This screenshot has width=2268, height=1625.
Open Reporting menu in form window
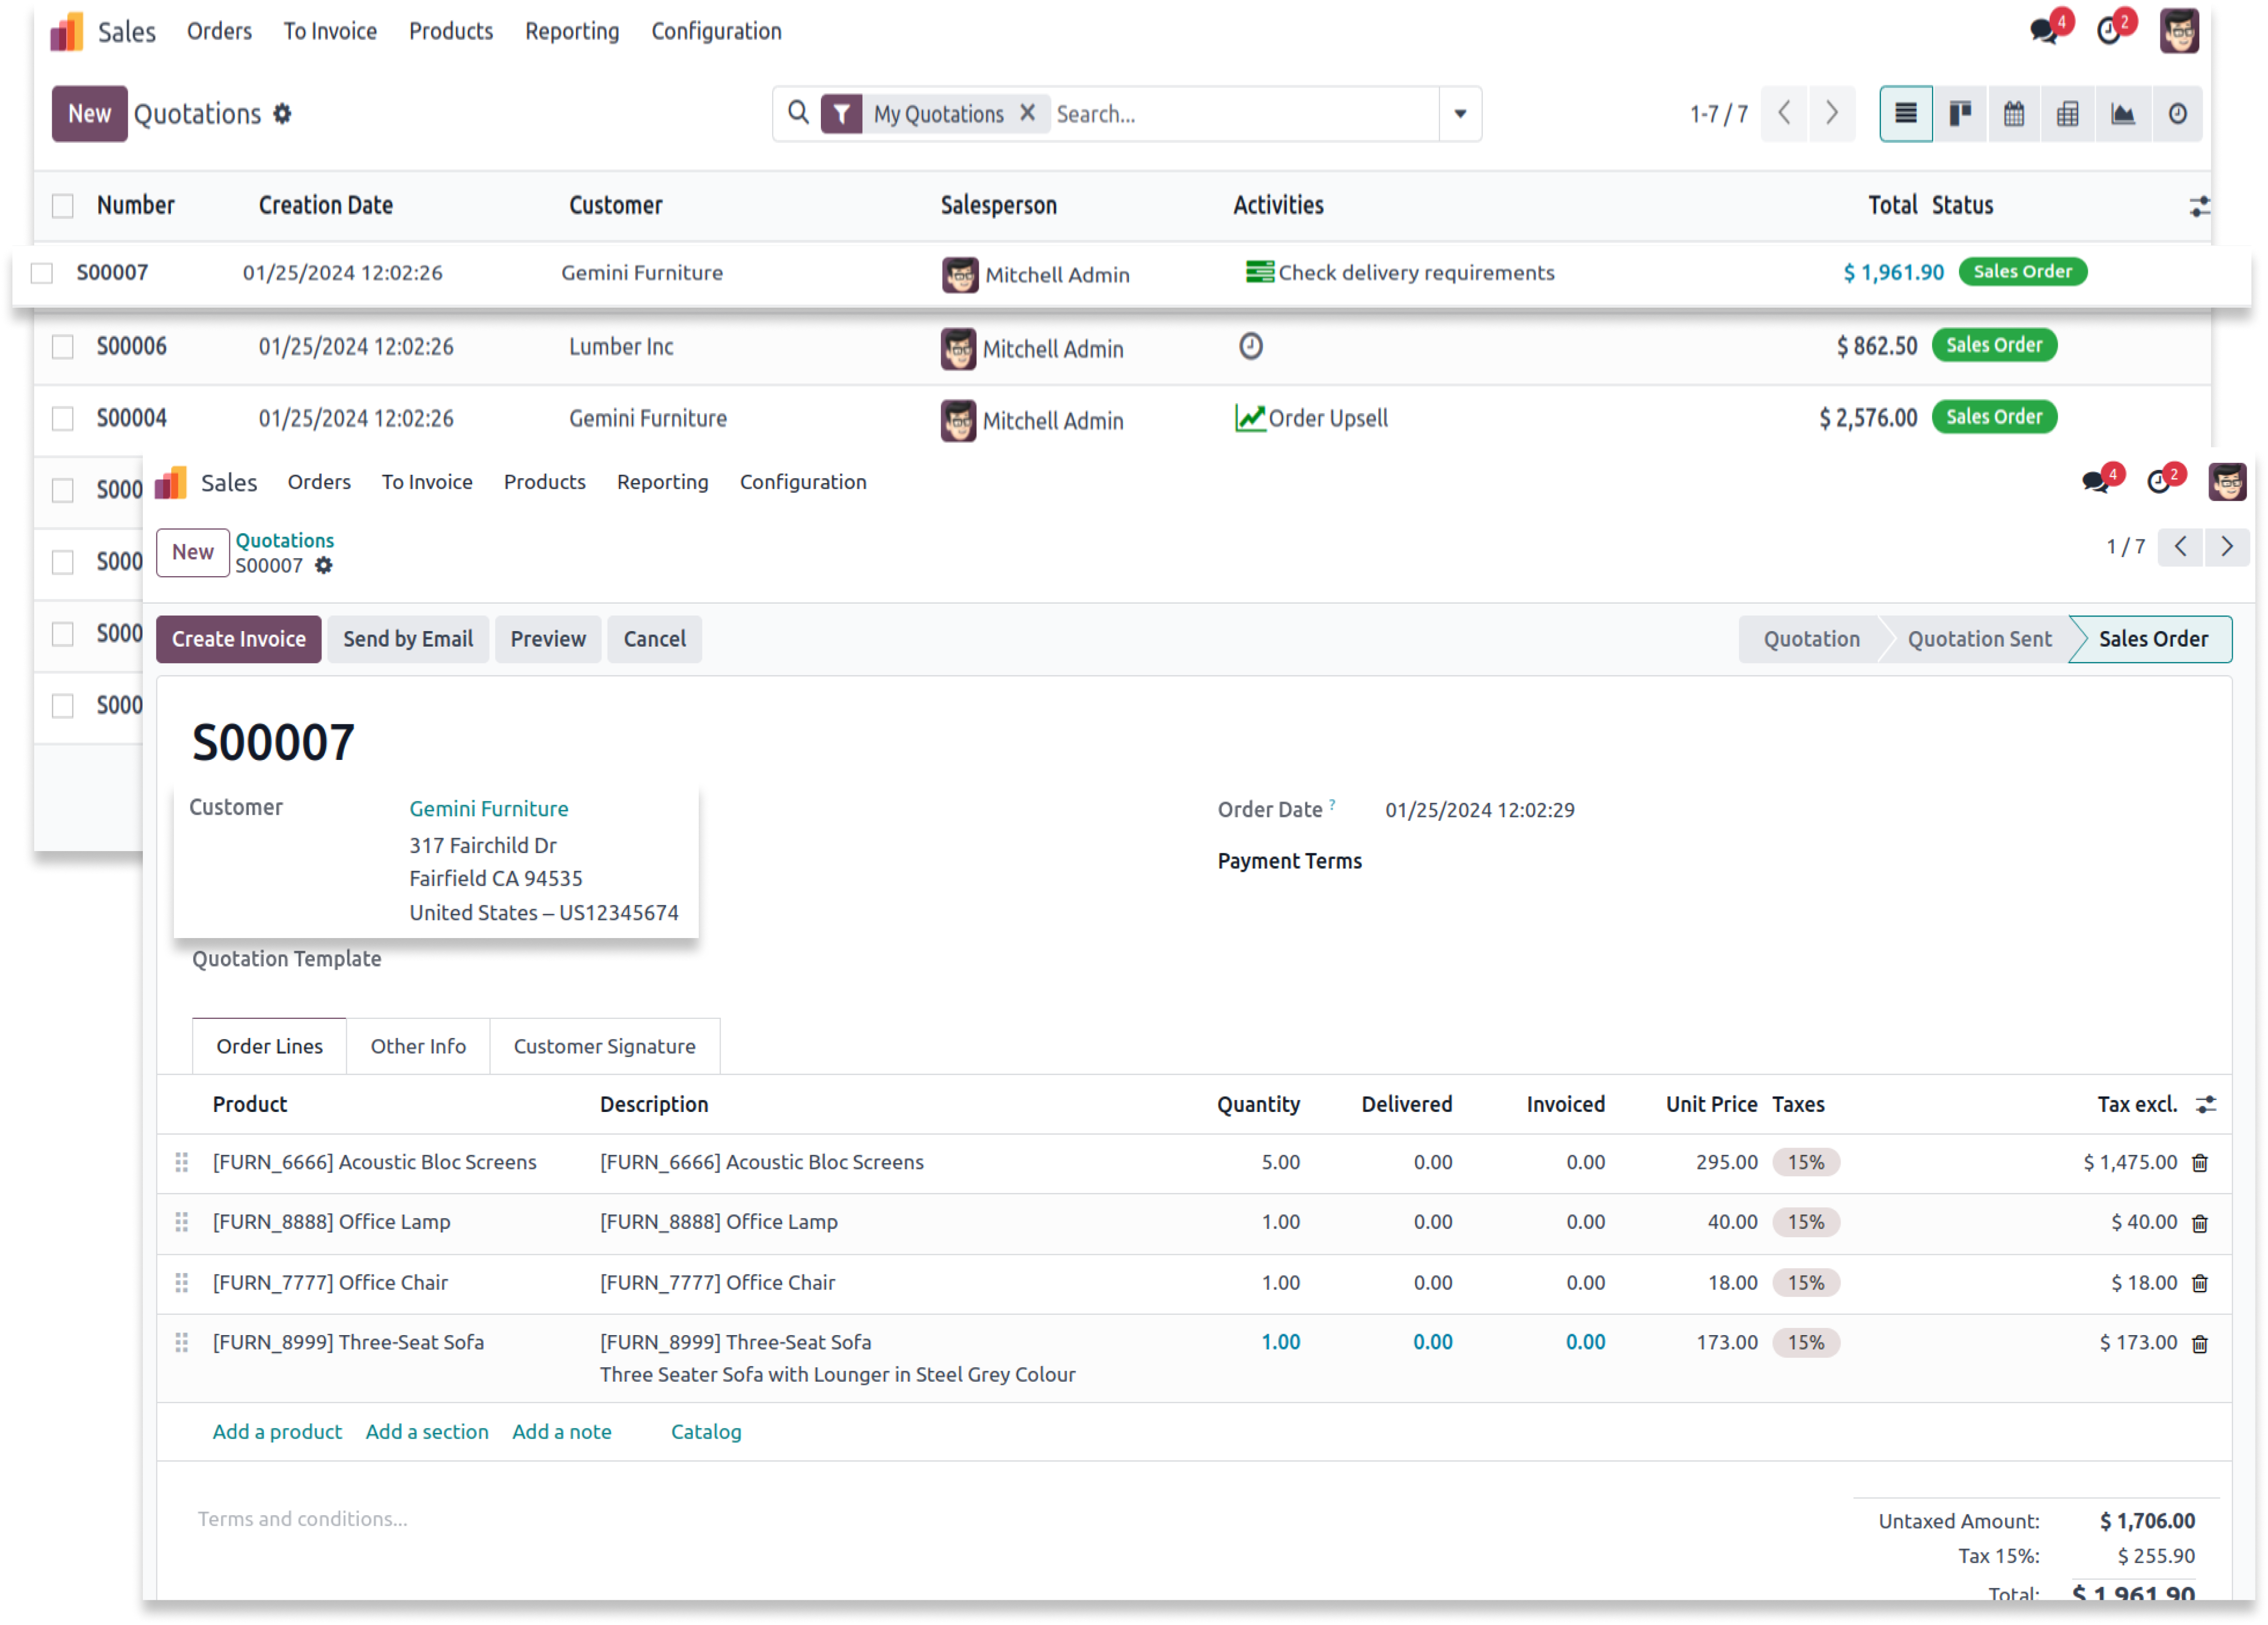(662, 482)
